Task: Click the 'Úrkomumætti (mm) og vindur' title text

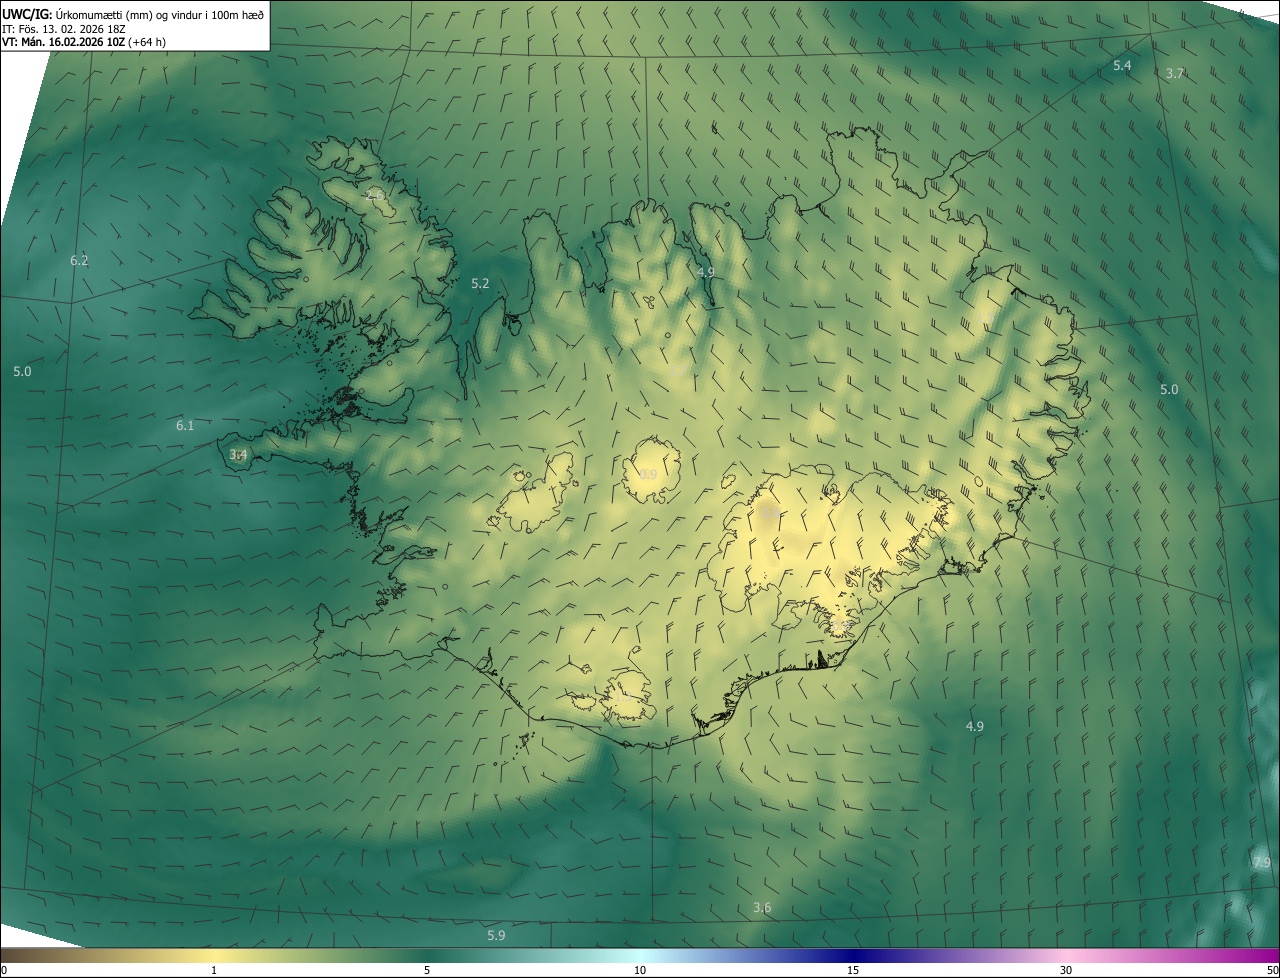Action: tap(160, 14)
